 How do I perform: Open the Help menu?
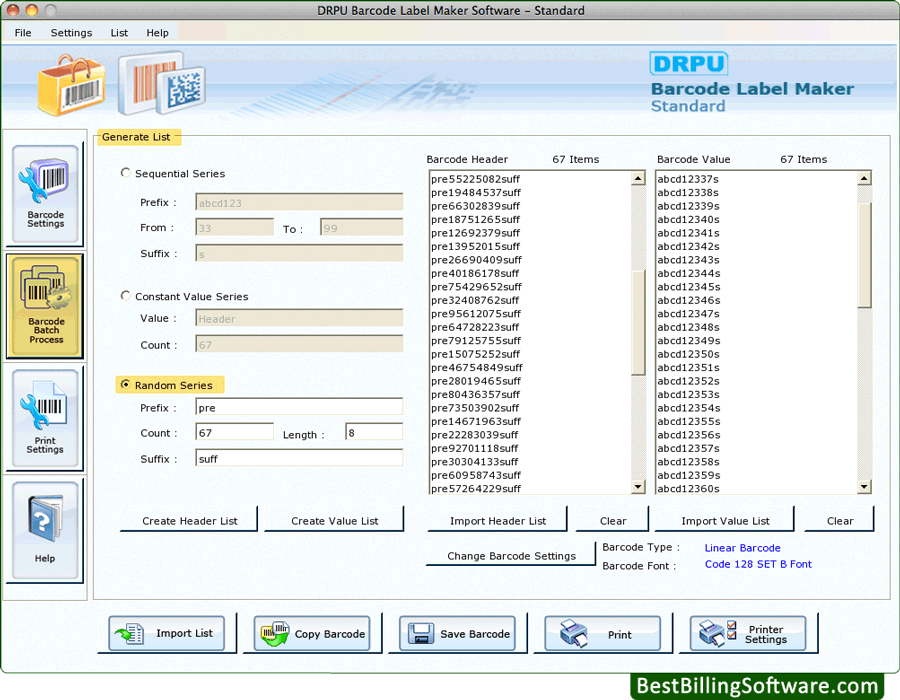157,33
